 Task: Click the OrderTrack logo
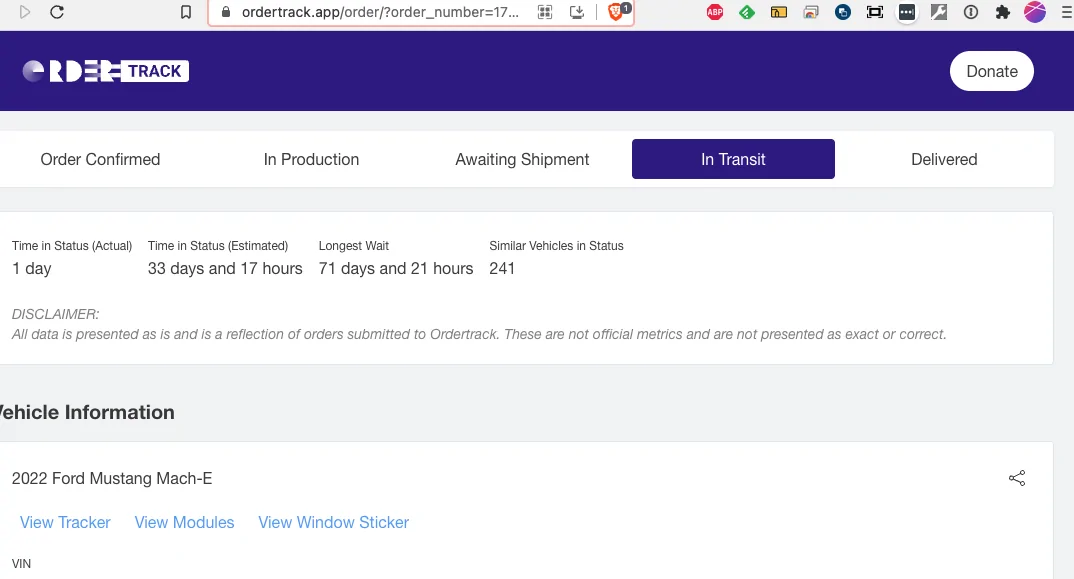tap(105, 71)
